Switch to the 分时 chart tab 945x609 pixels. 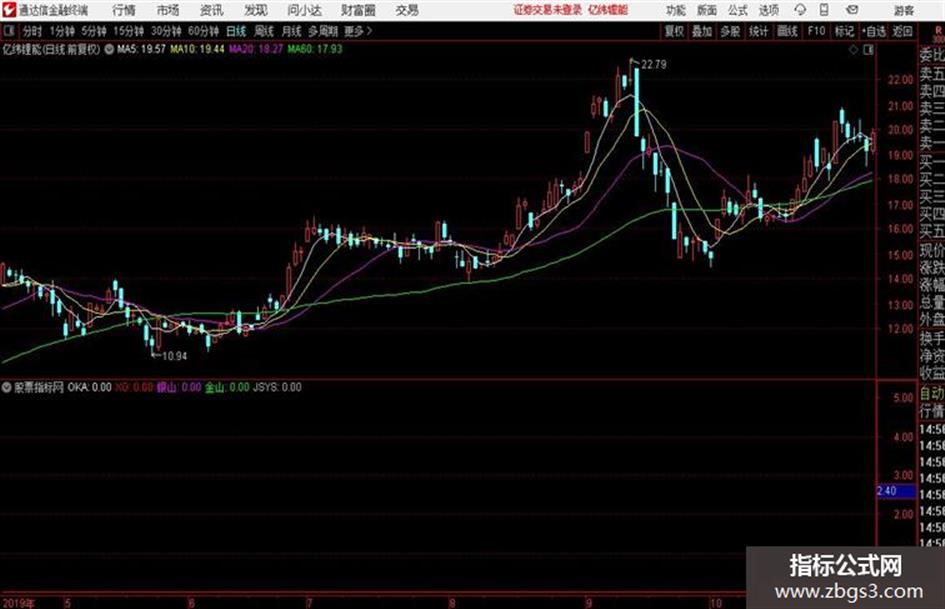point(32,31)
